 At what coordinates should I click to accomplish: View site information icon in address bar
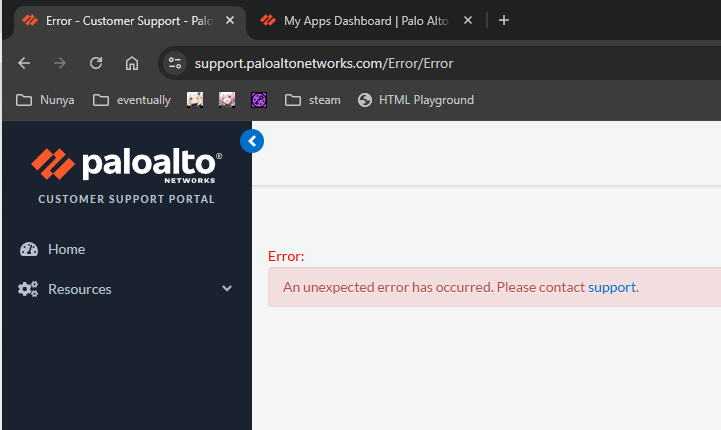pyautogui.click(x=175, y=63)
